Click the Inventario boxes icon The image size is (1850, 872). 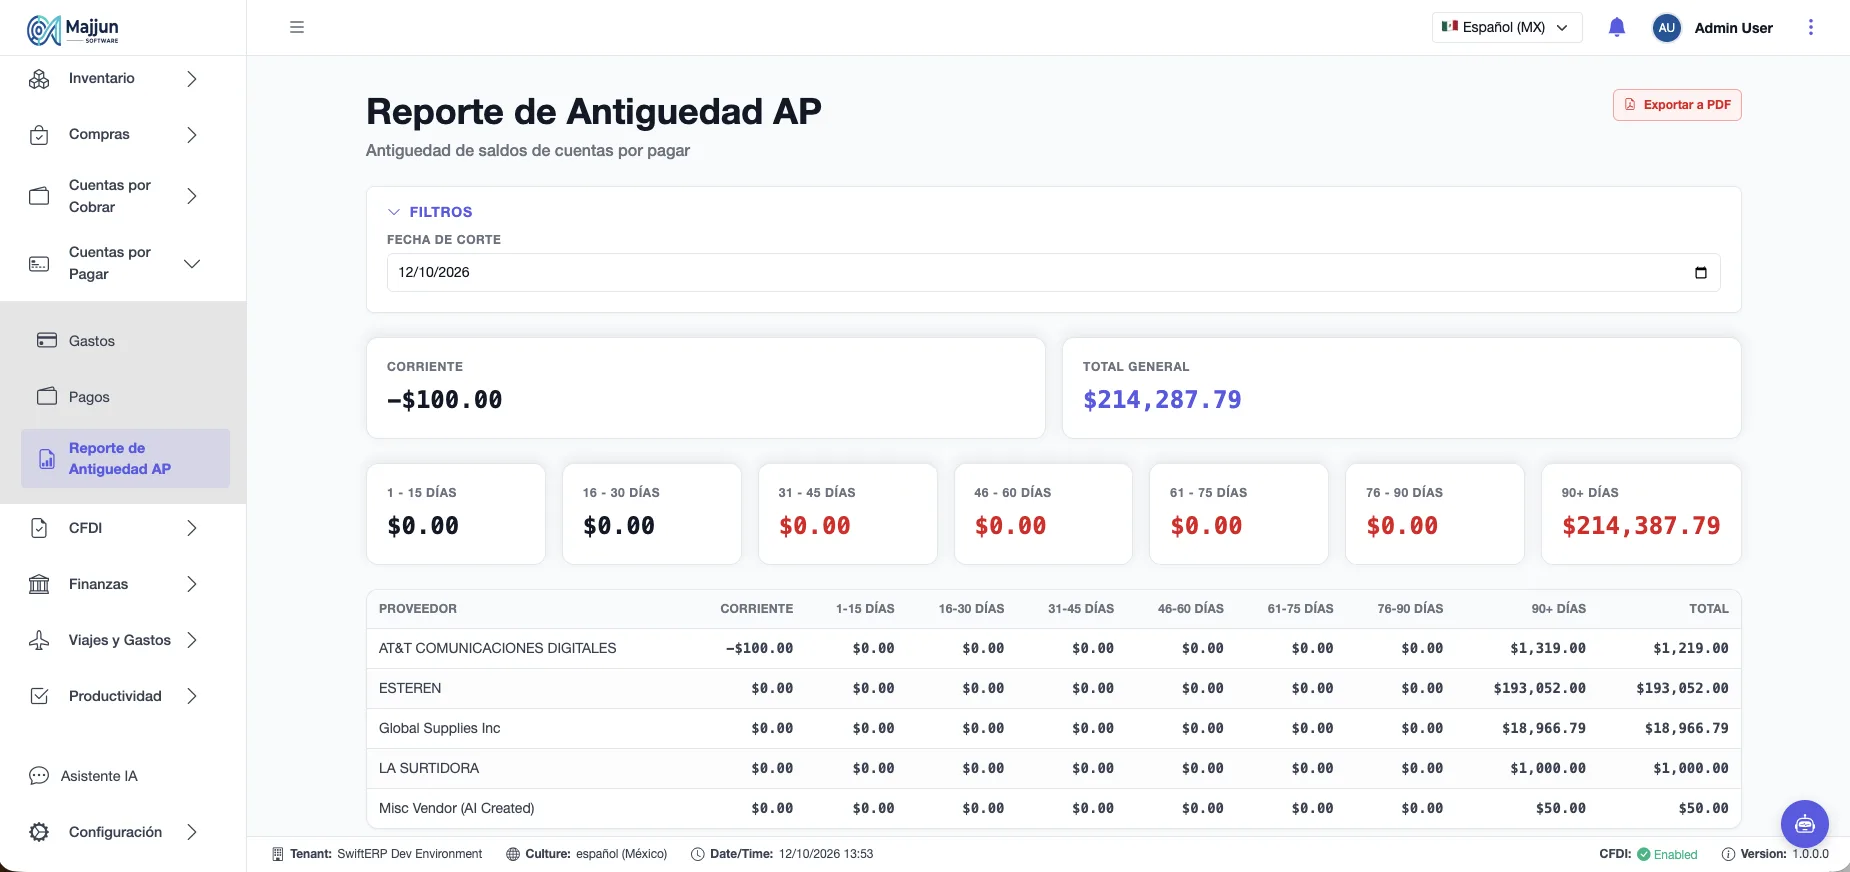(x=39, y=79)
